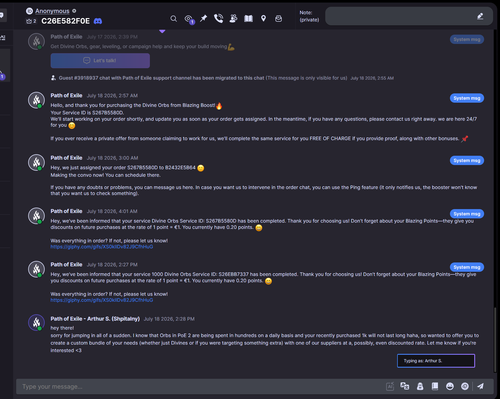The image size is (500, 399).
Task: Click the order count icon showing 2
Action: tap(31, 21)
